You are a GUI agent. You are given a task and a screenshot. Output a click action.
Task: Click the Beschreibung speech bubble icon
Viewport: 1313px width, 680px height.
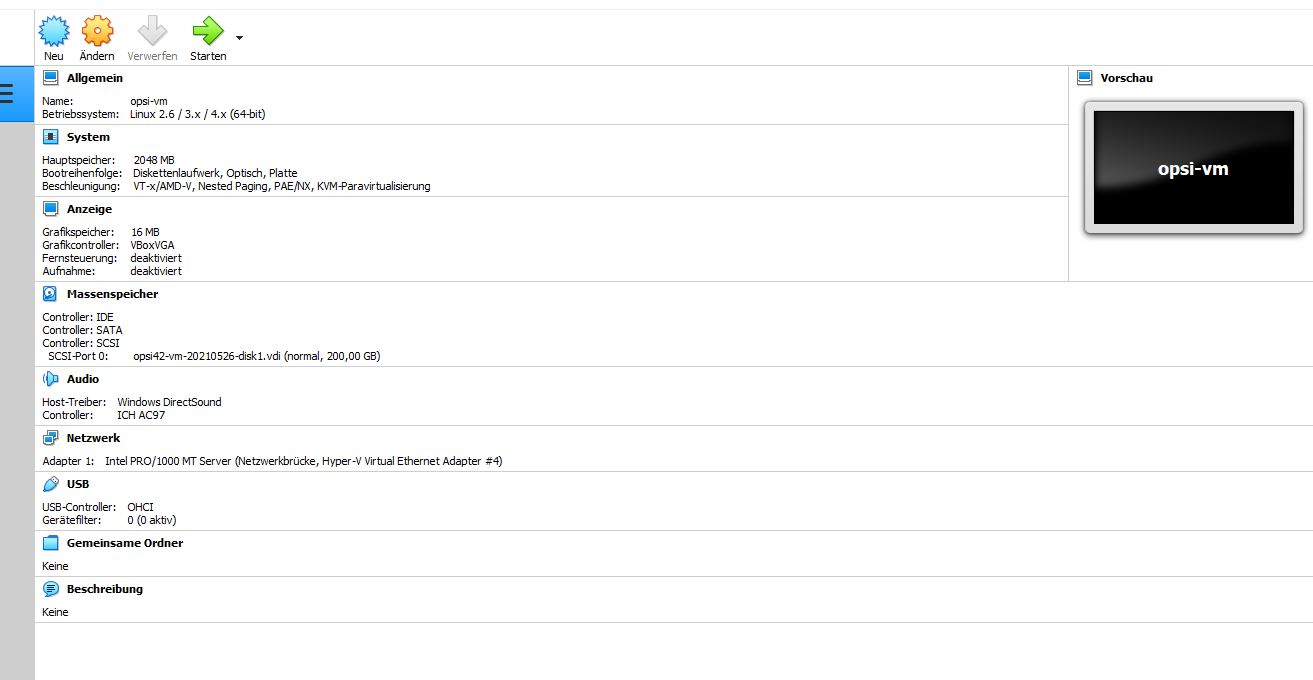[51, 589]
